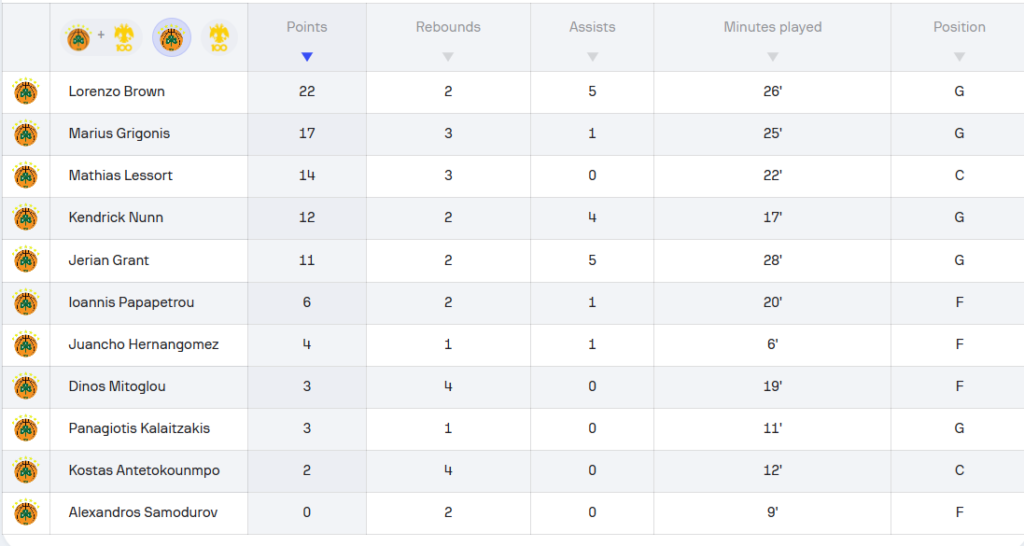Switch to the yellow eagle team filter
Screen dimensions: 1024x546
click(218, 38)
